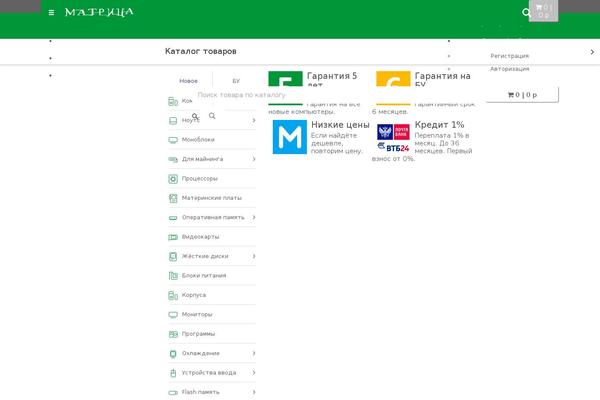Click the Видеокарты icon
Screen dimensions: 600x400
pyautogui.click(x=173, y=237)
